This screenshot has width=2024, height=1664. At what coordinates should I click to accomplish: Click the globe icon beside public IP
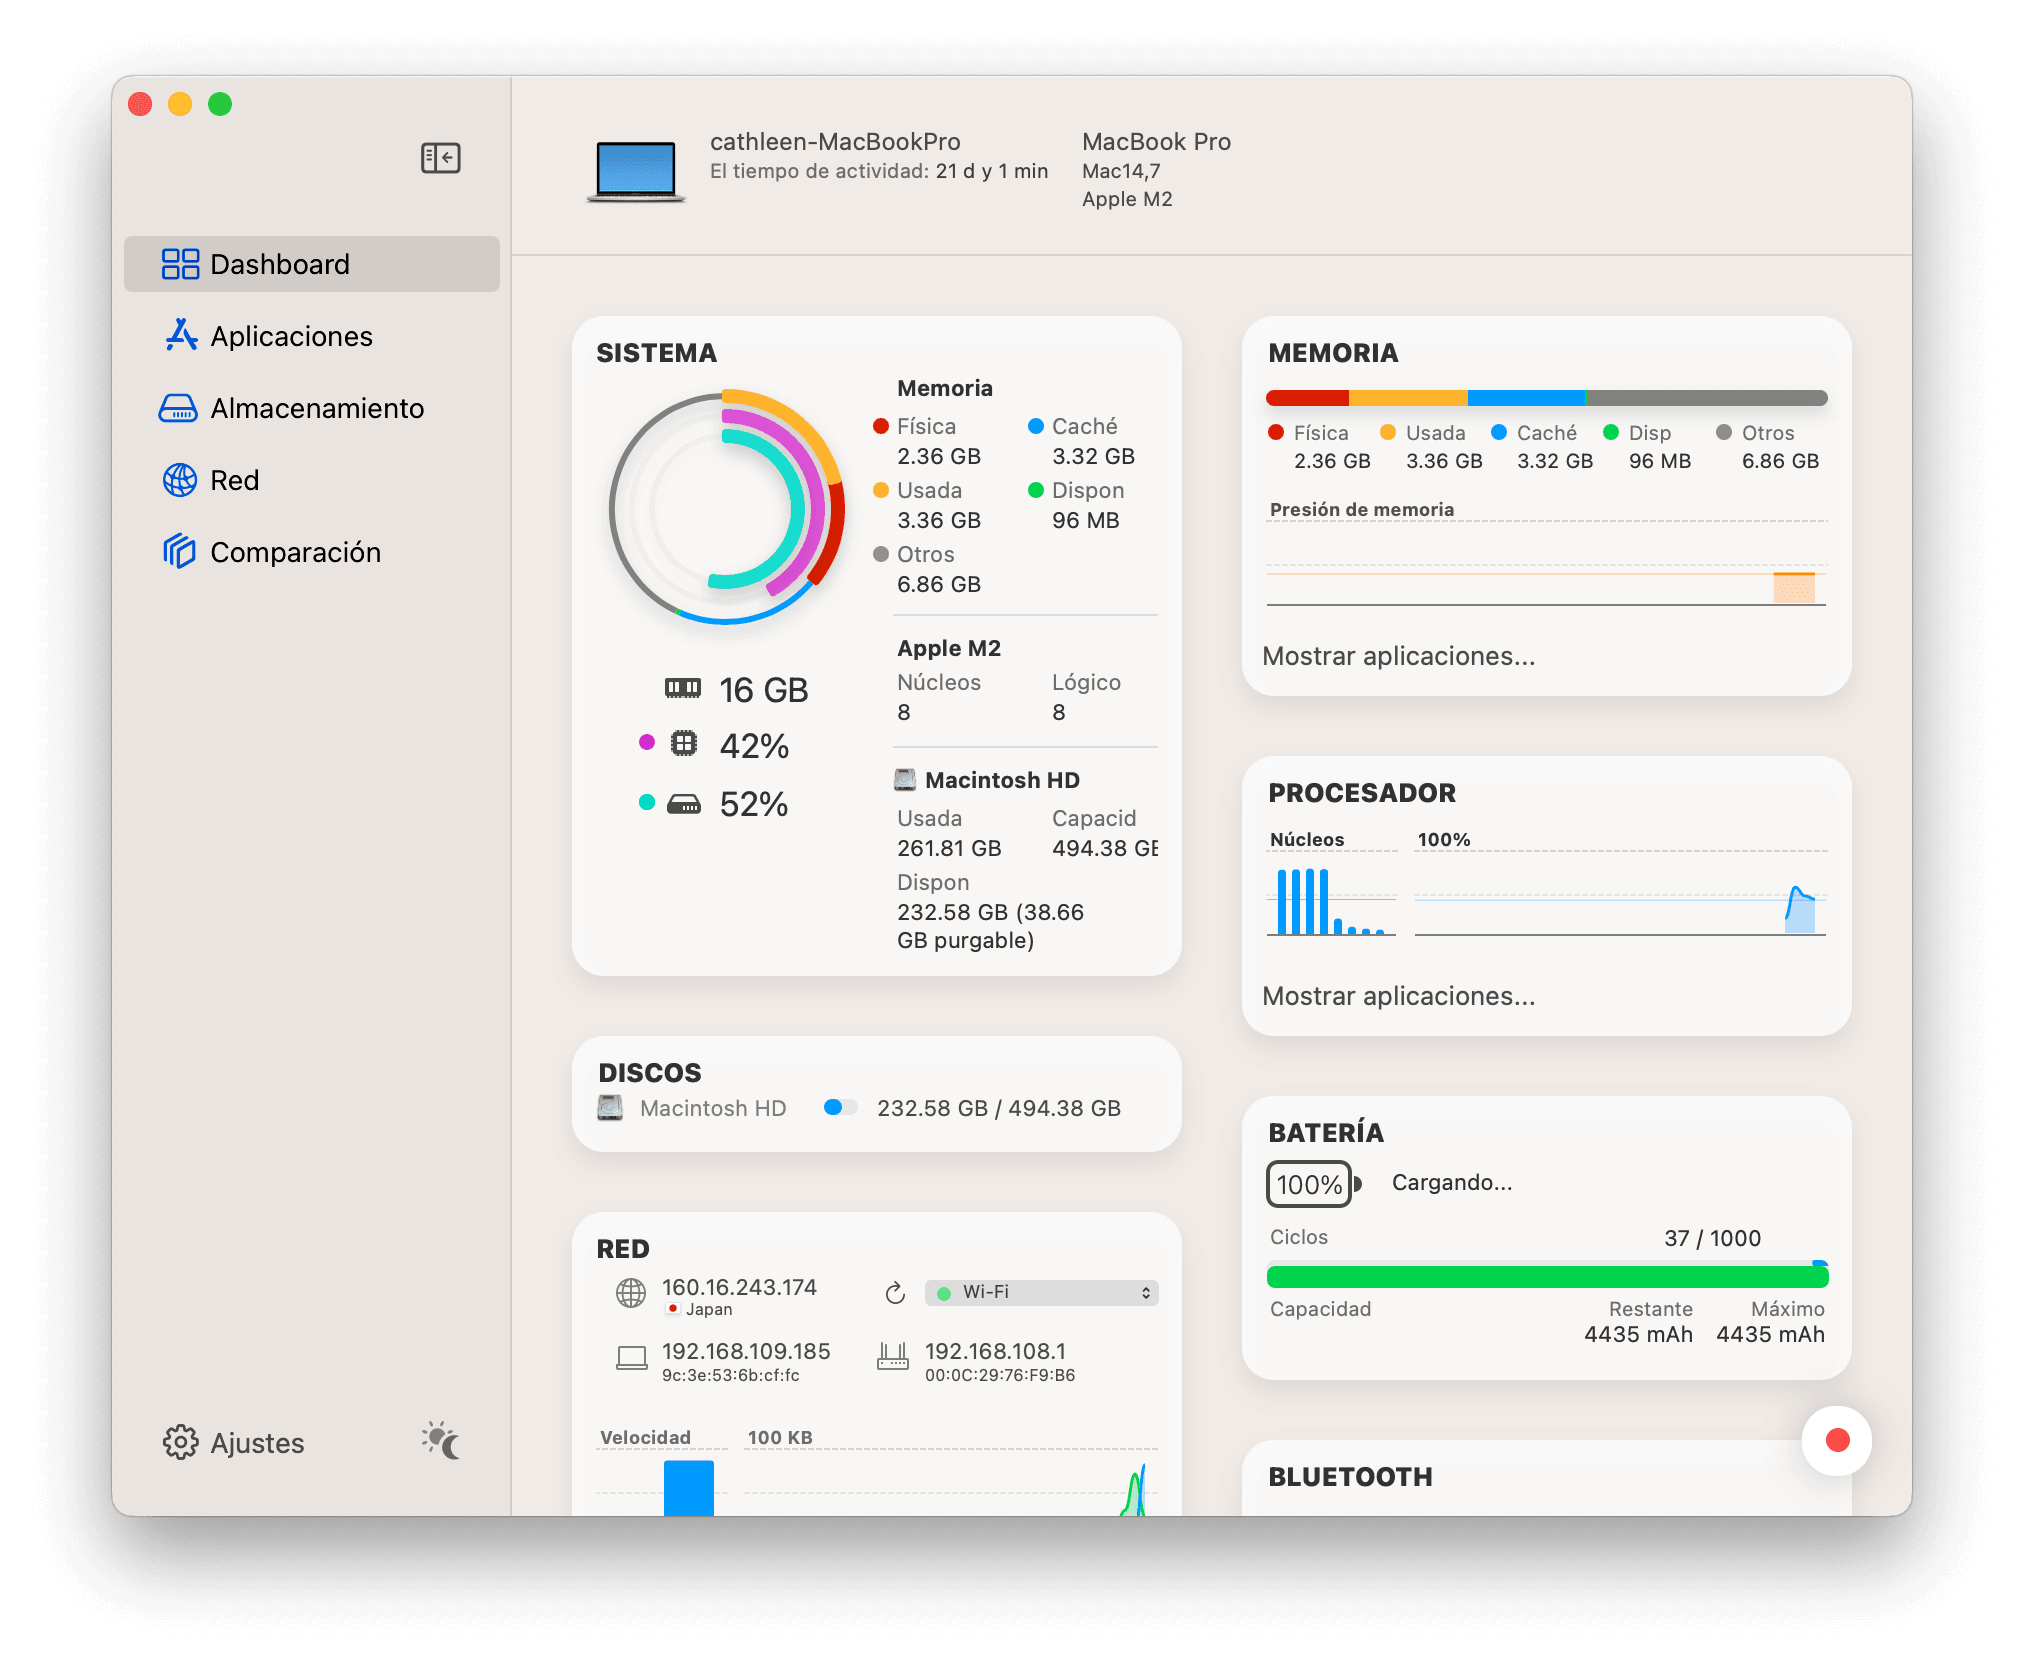(x=630, y=1293)
